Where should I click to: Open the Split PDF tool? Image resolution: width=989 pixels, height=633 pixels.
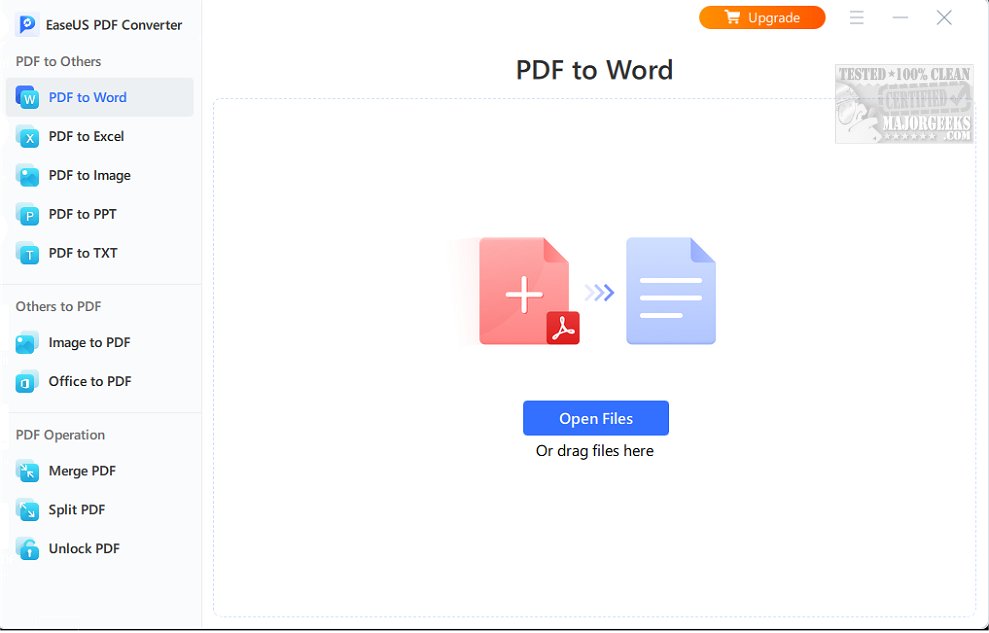(x=79, y=510)
